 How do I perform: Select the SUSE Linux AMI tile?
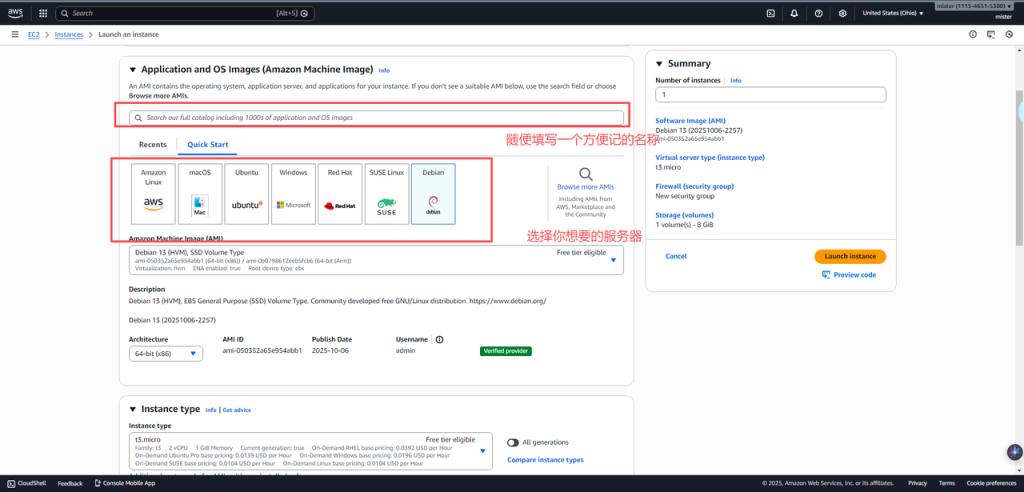[387, 194]
